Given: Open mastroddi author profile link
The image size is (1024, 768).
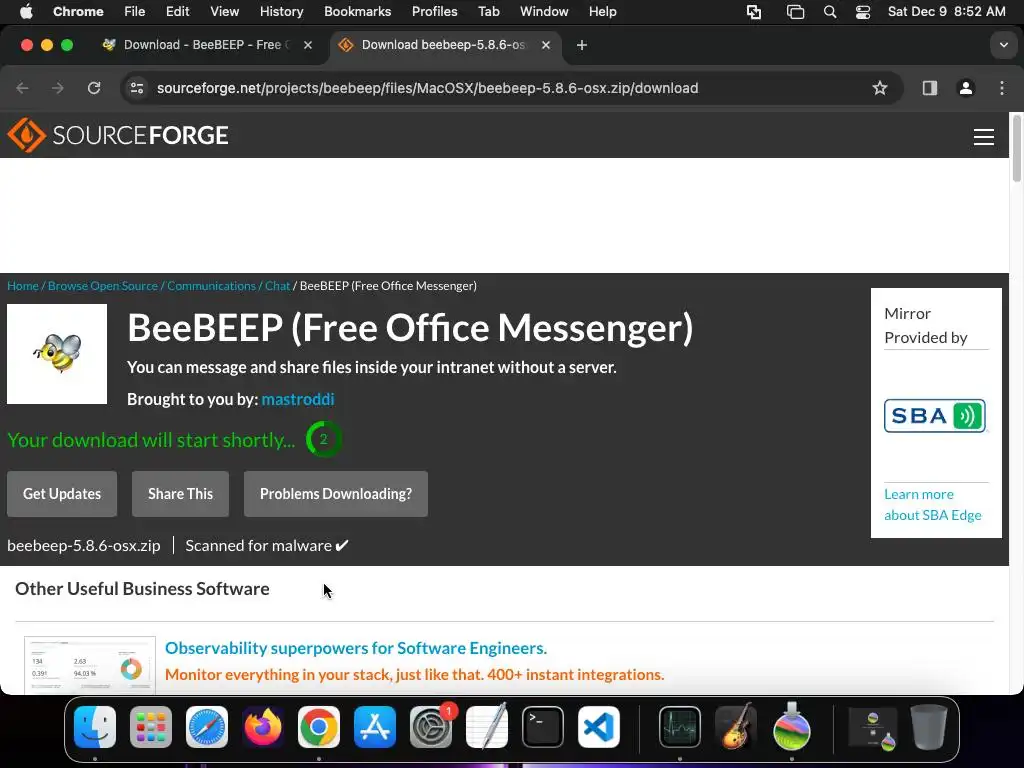Looking at the screenshot, I should [x=298, y=399].
